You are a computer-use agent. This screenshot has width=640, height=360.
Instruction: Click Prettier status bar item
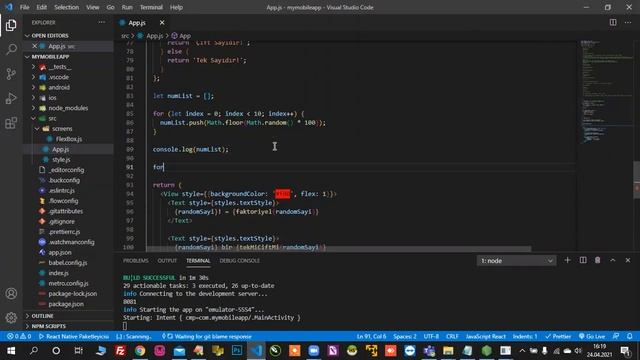(x=558, y=336)
